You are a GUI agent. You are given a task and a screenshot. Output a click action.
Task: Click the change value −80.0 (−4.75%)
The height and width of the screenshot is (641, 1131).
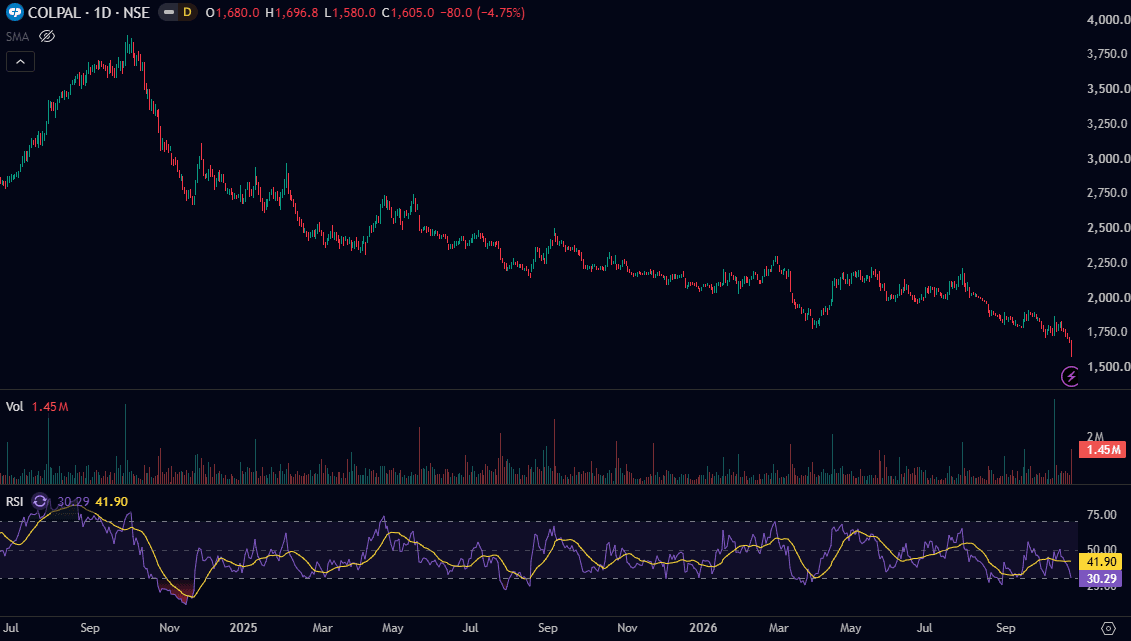[483, 12]
